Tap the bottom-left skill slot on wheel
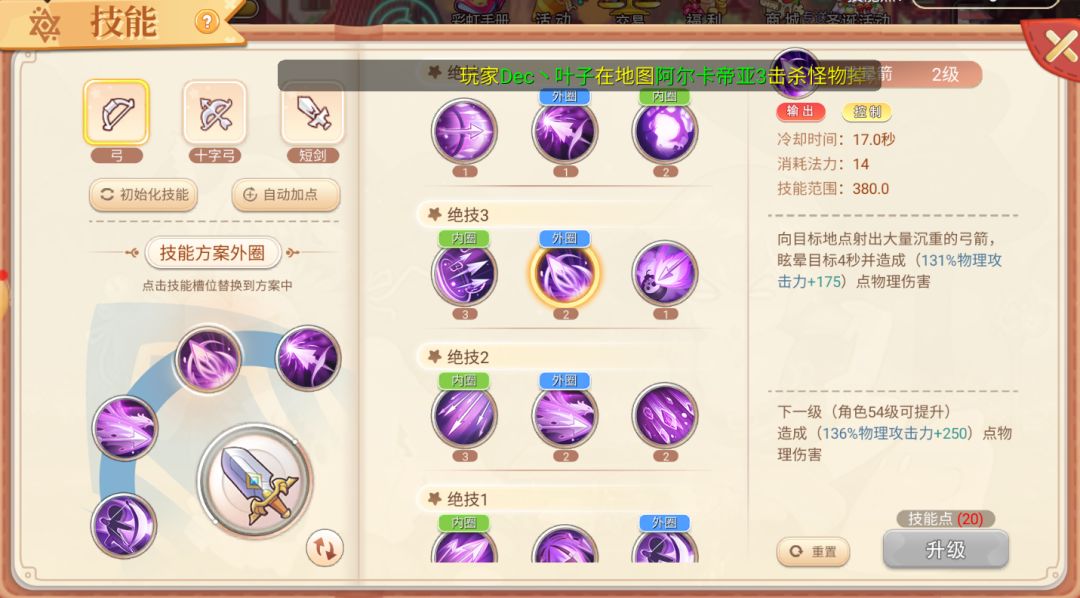Image resolution: width=1080 pixels, height=598 pixels. 124,526
